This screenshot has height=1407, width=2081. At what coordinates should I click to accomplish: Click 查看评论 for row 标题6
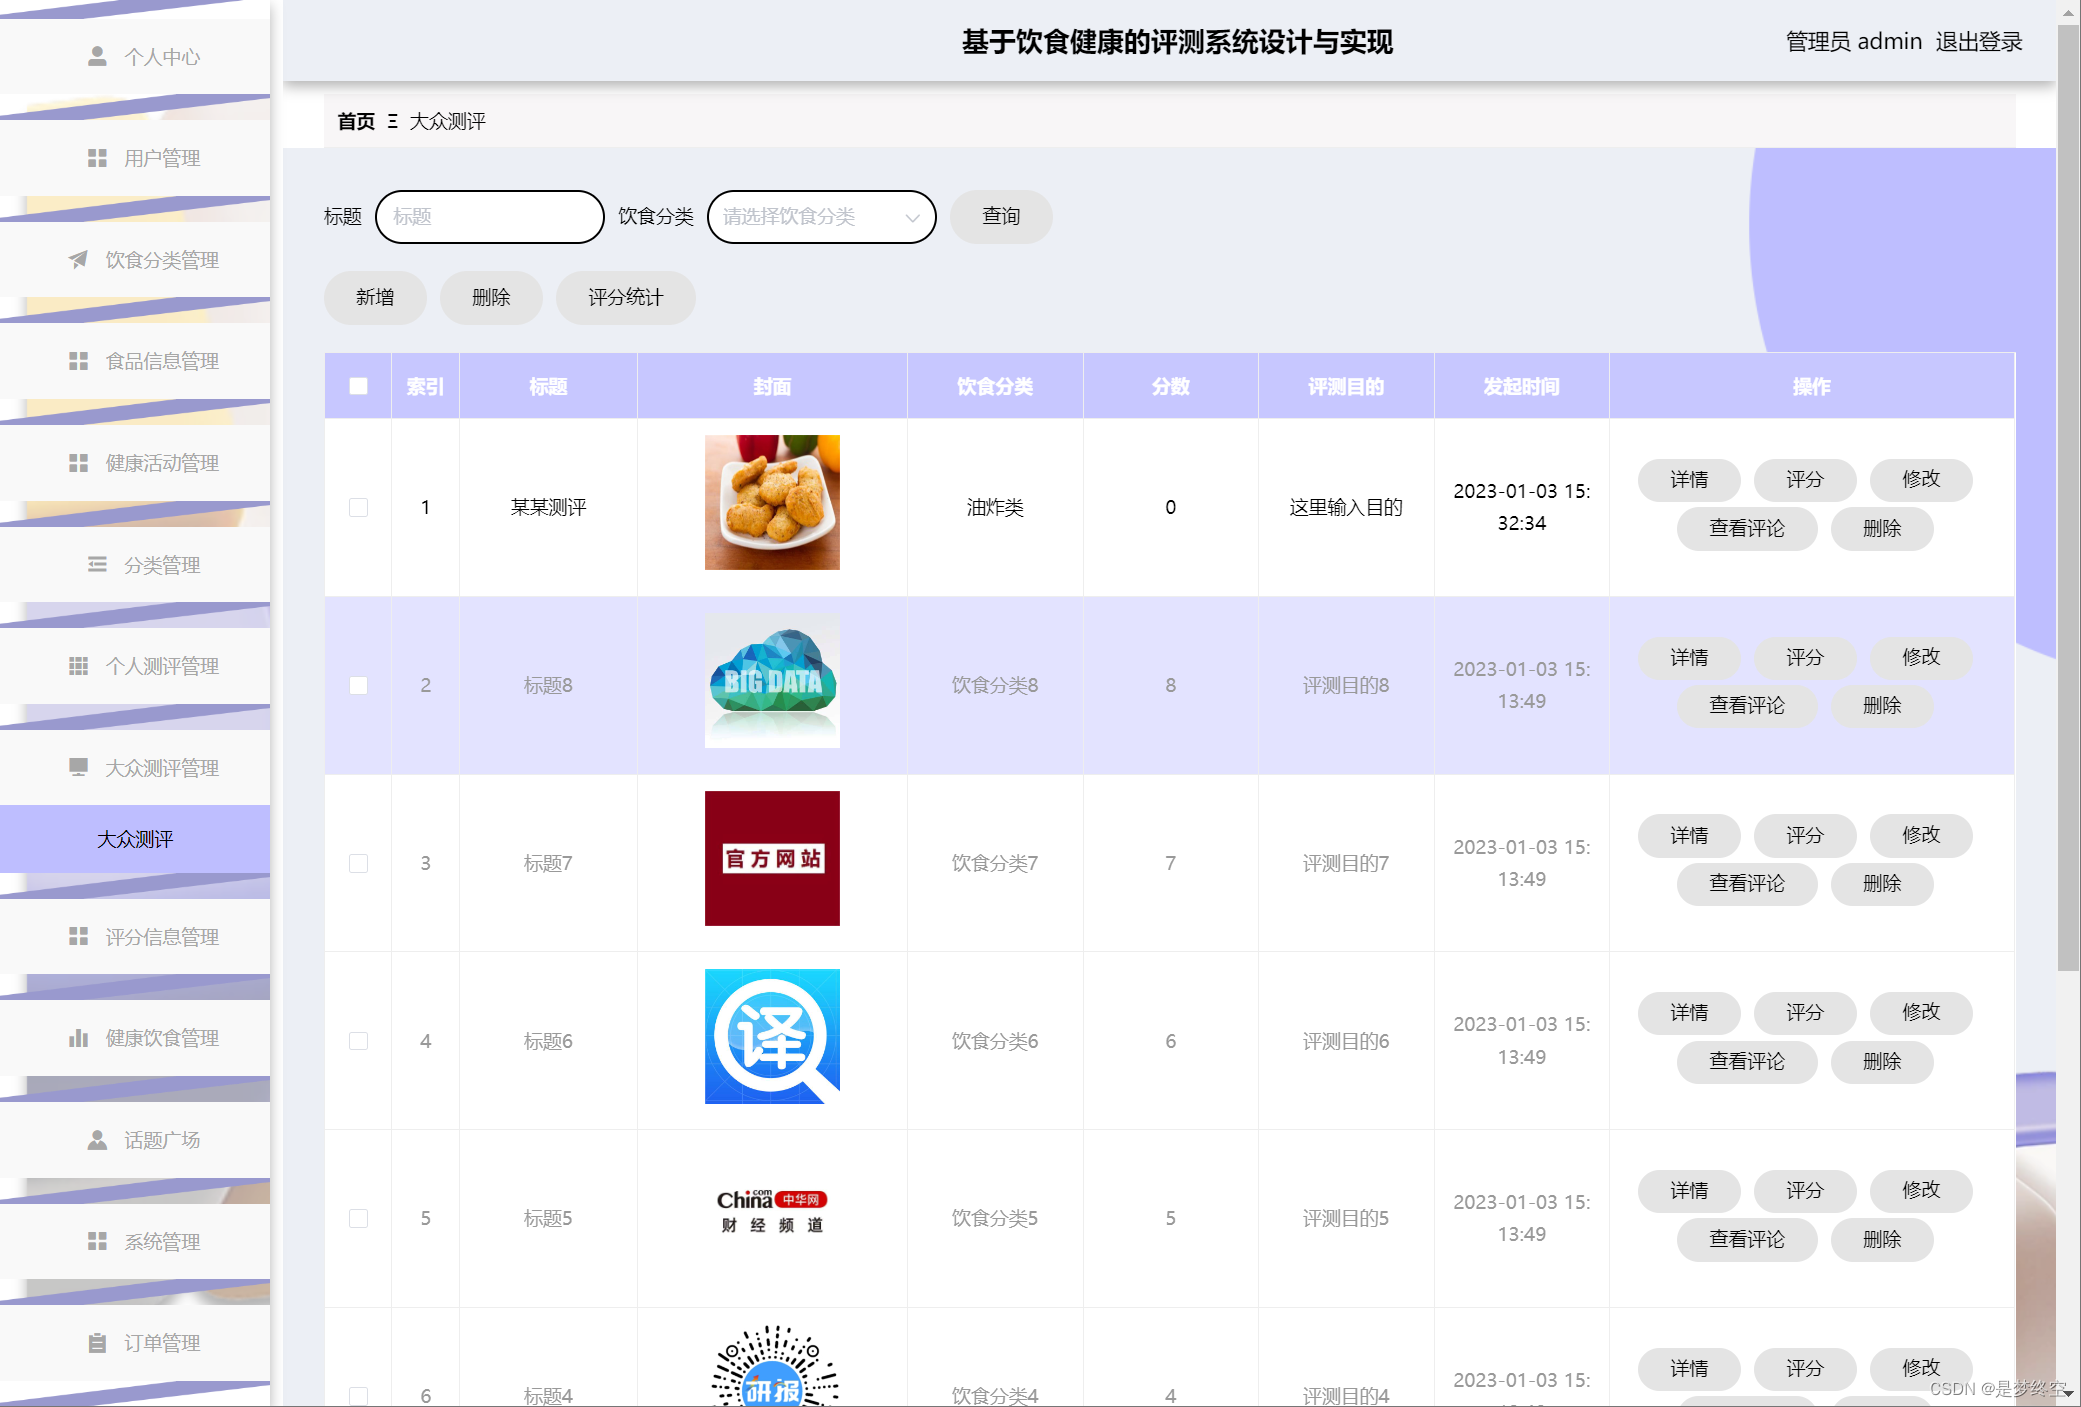point(1747,1062)
